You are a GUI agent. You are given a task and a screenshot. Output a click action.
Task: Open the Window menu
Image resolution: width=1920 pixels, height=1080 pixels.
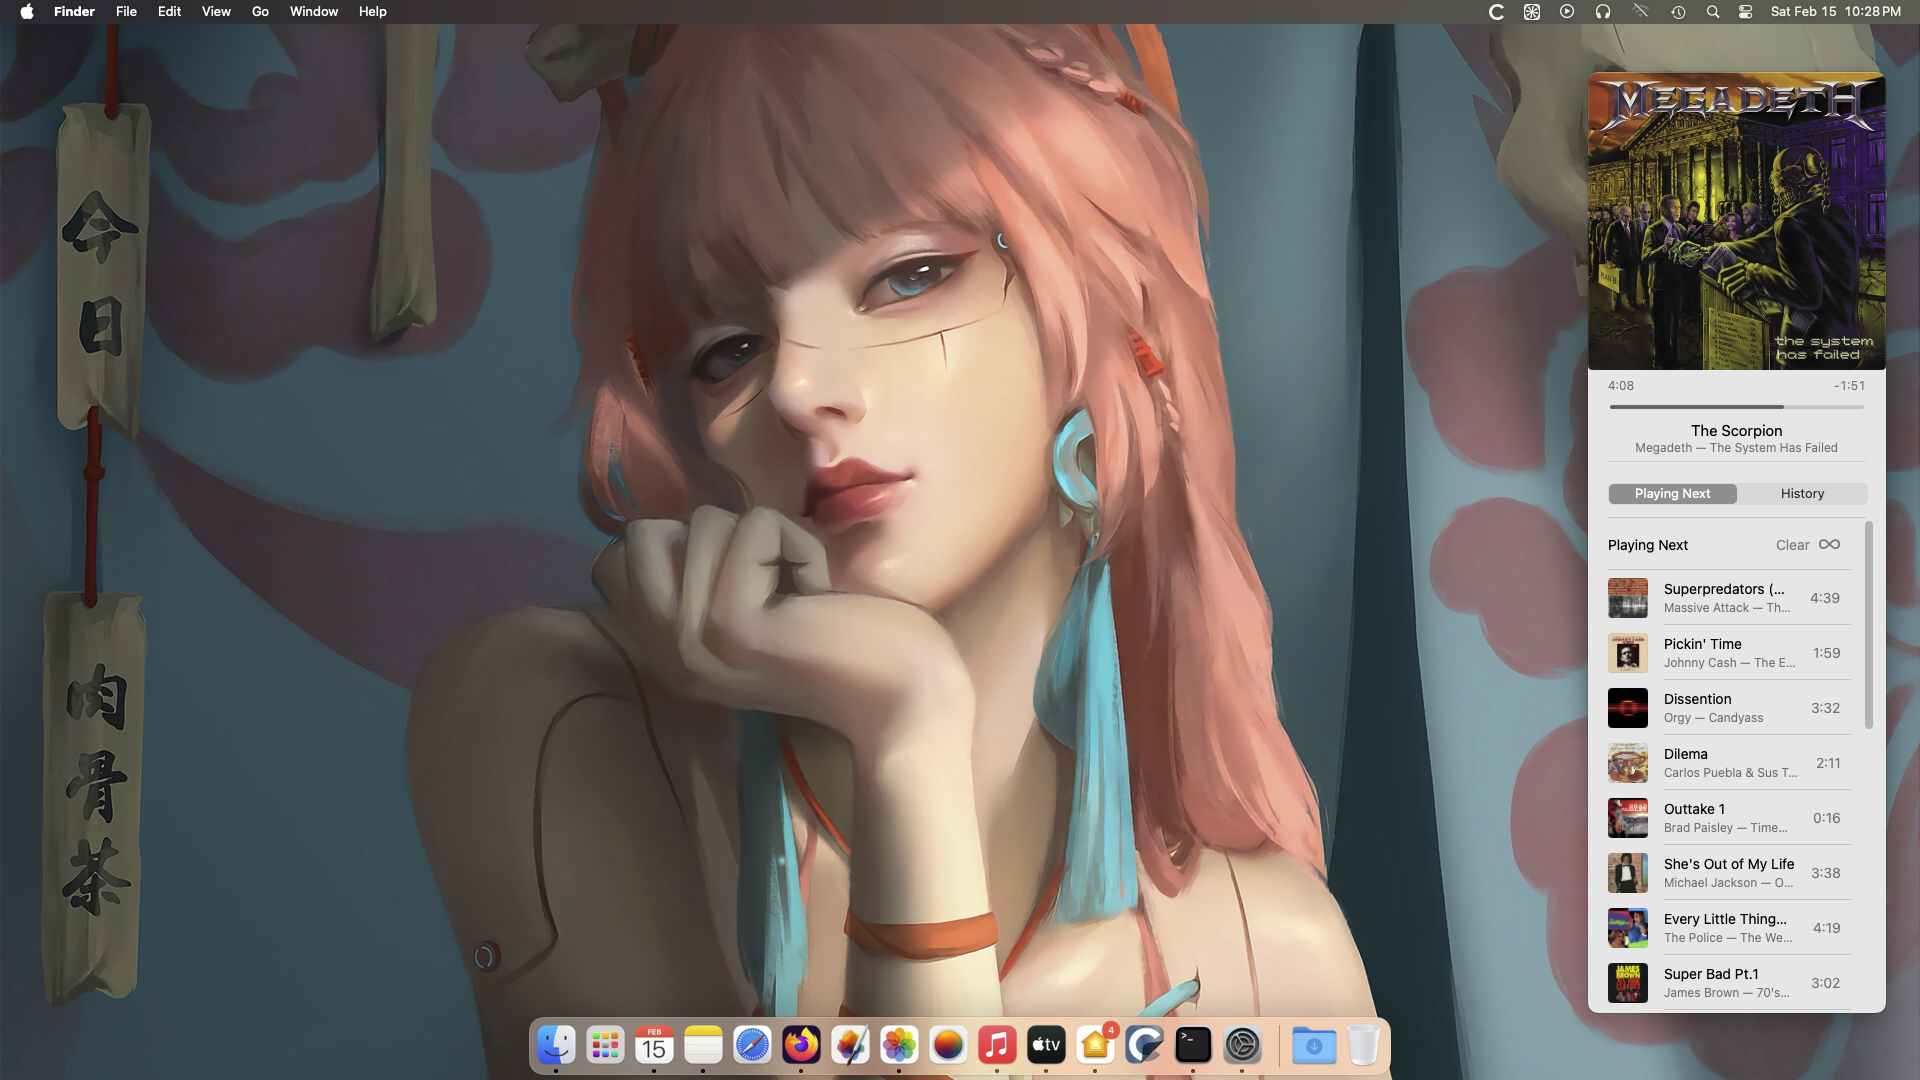coord(313,12)
